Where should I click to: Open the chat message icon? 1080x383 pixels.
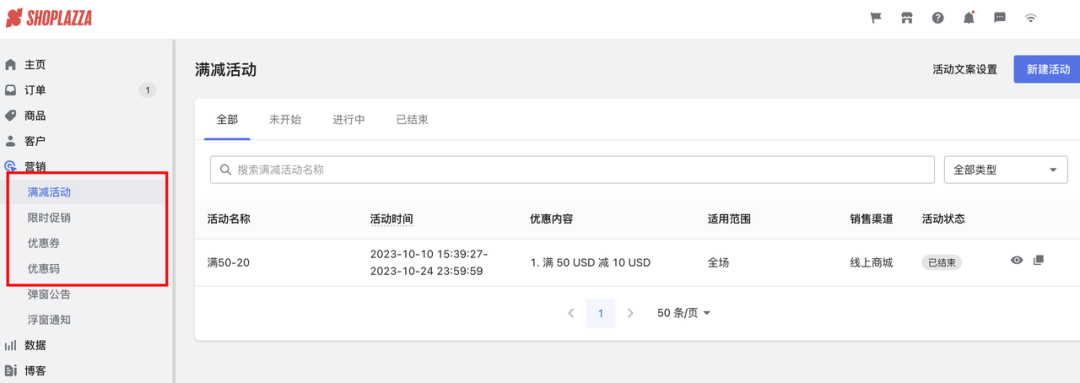1000,19
